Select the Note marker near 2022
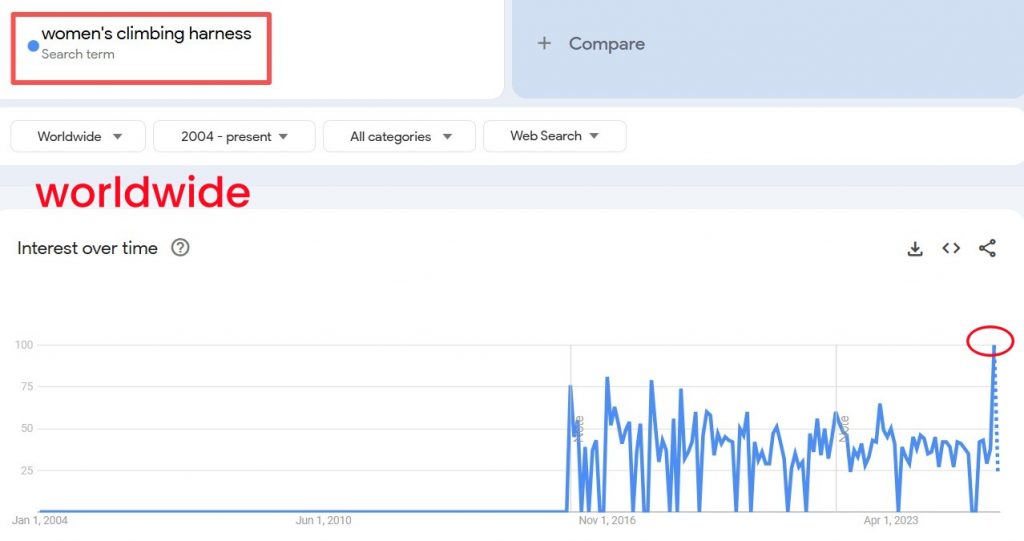The height and width of the screenshot is (541, 1024). click(844, 428)
